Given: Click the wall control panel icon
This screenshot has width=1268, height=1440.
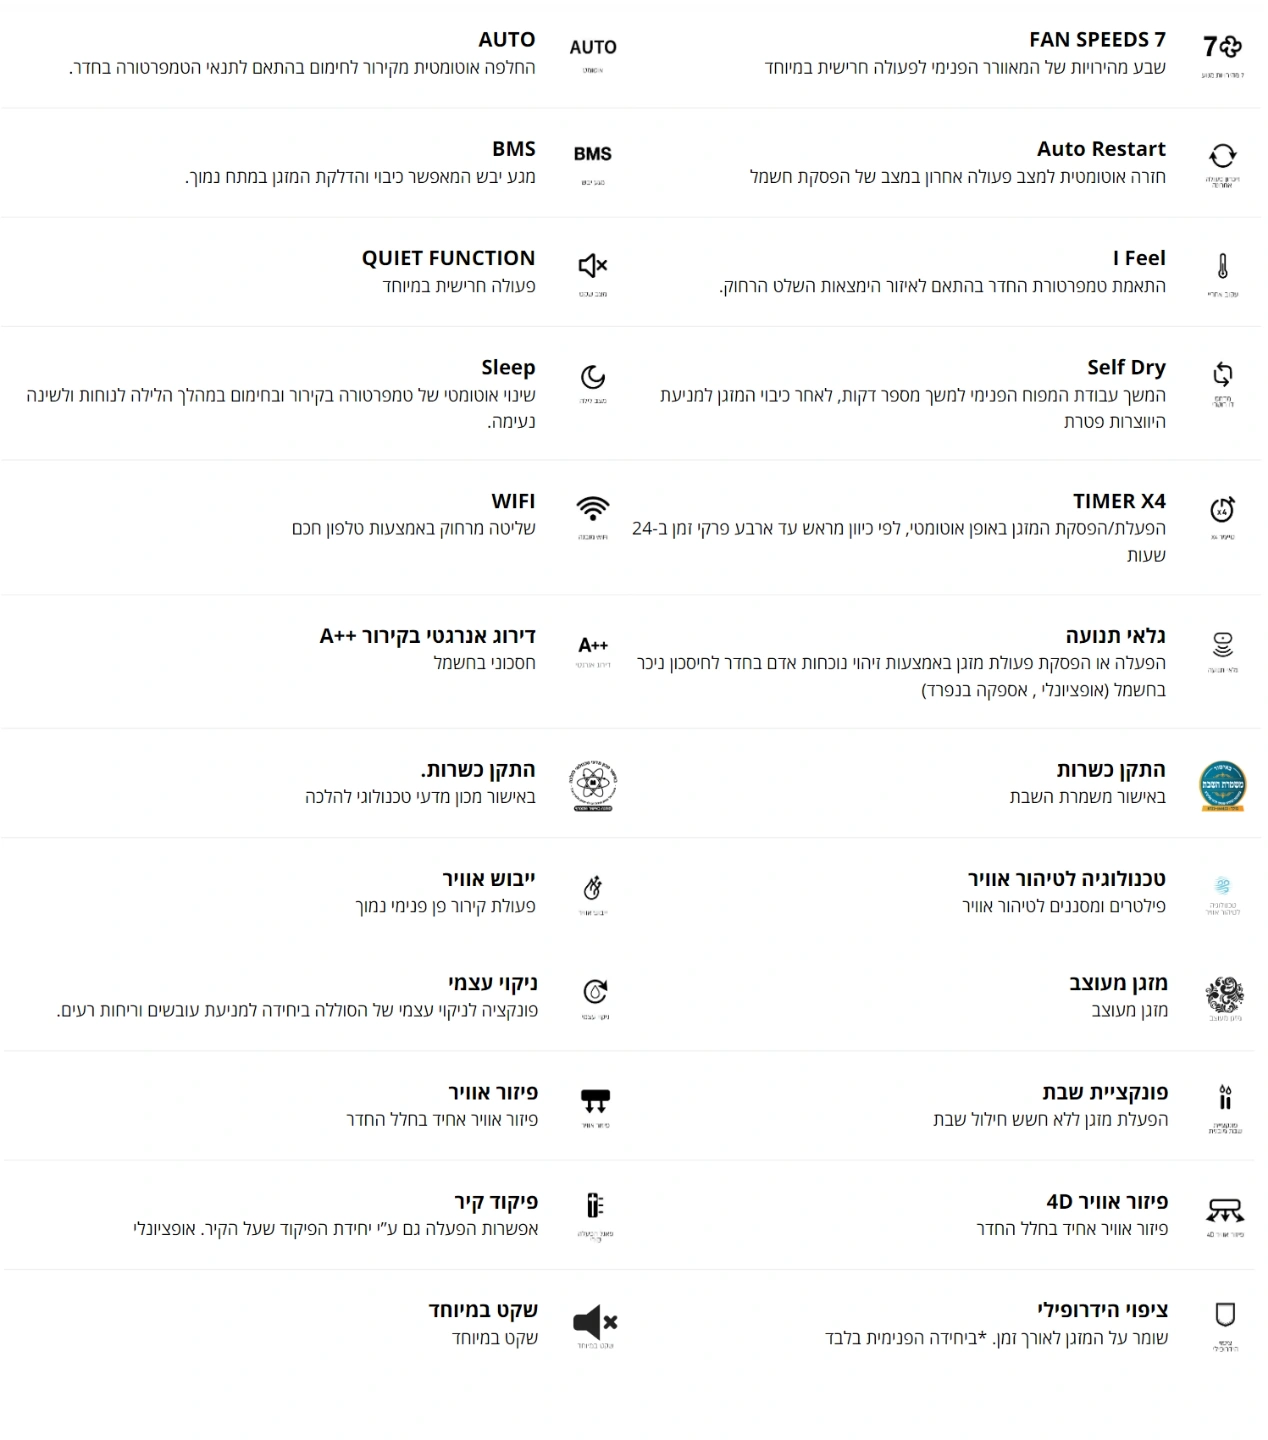Looking at the screenshot, I should [x=595, y=1205].
